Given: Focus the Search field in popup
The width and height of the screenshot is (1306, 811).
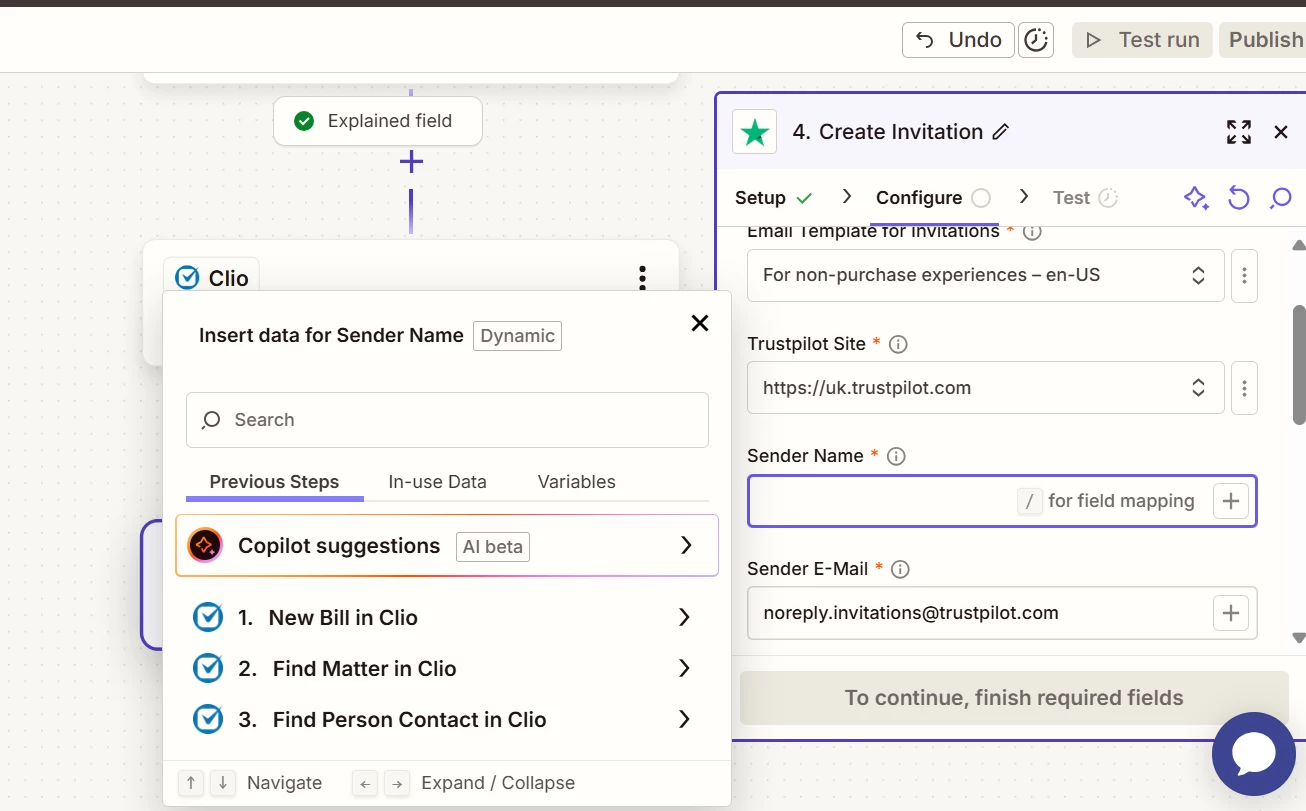Looking at the screenshot, I should click(447, 420).
